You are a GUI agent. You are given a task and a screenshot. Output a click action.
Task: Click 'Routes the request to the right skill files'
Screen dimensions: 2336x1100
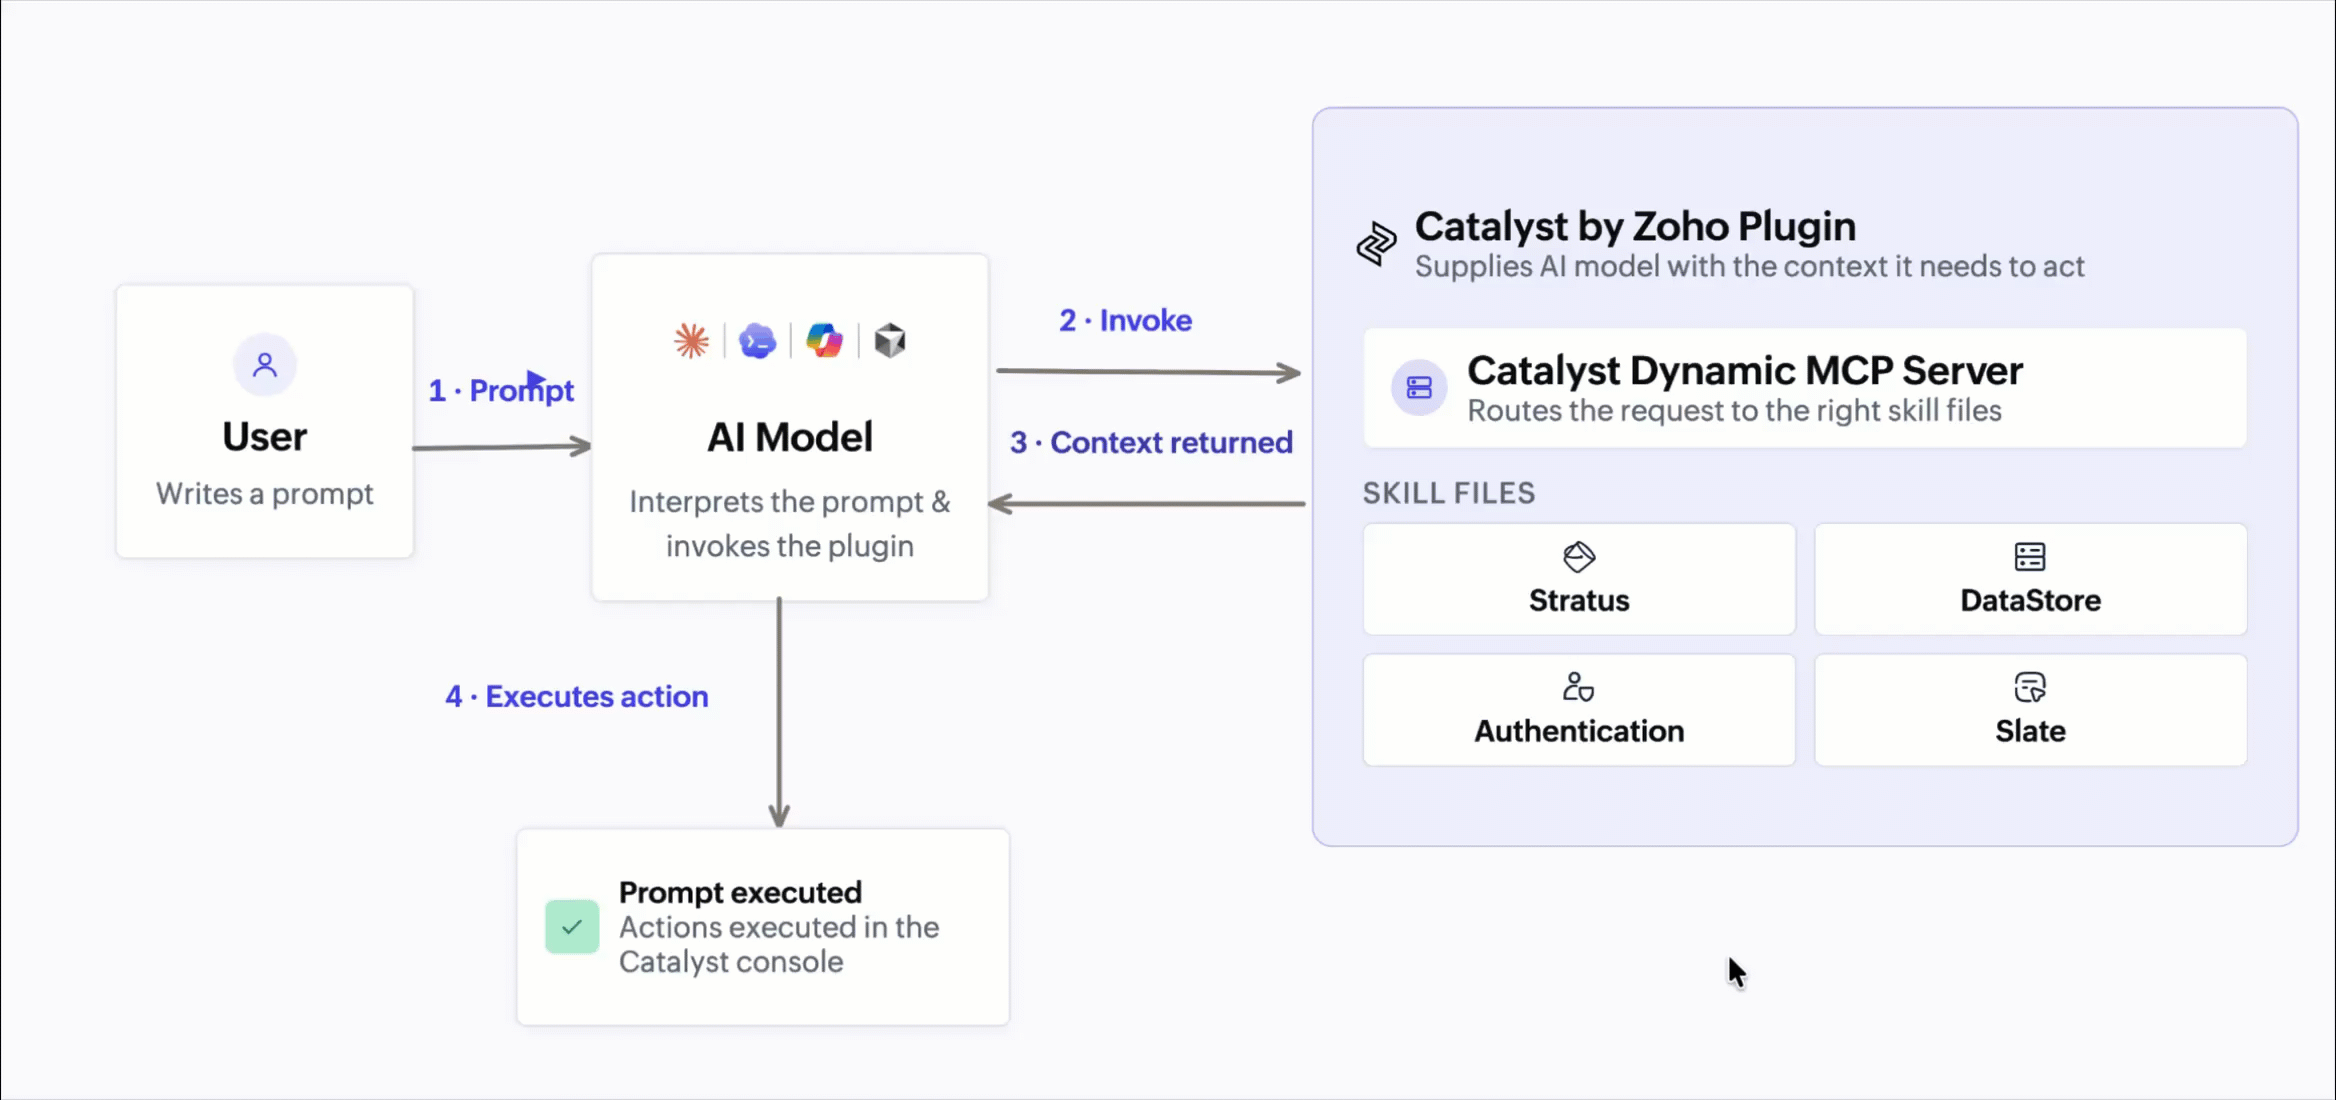[1734, 411]
